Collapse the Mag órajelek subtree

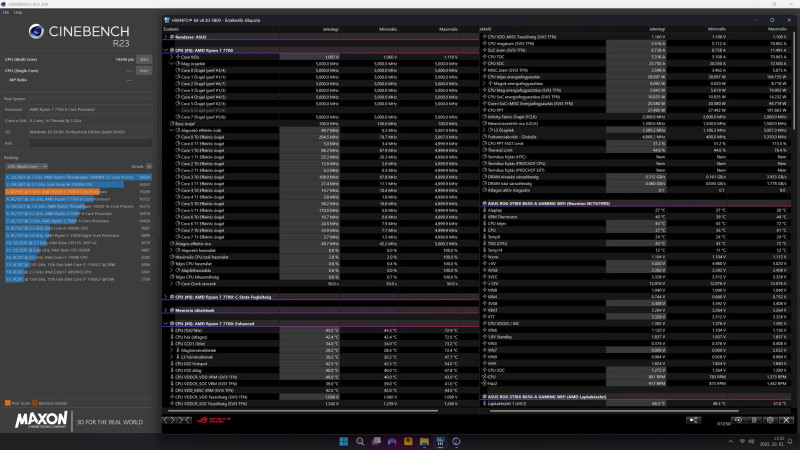[x=172, y=64]
